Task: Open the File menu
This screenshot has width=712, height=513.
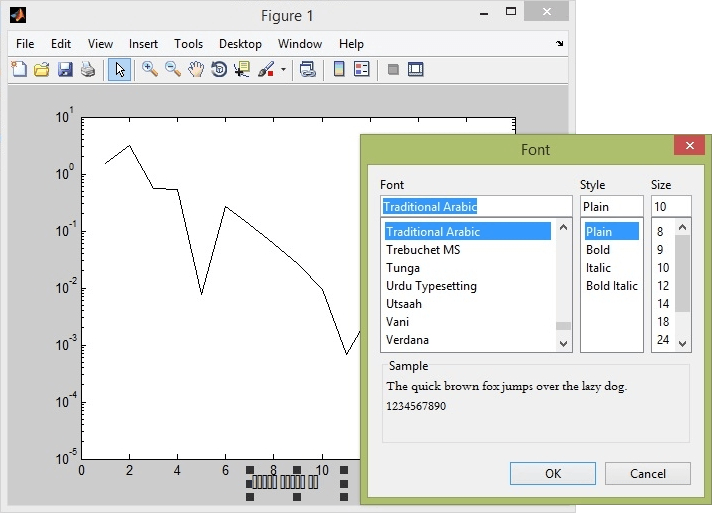Action: 25,44
